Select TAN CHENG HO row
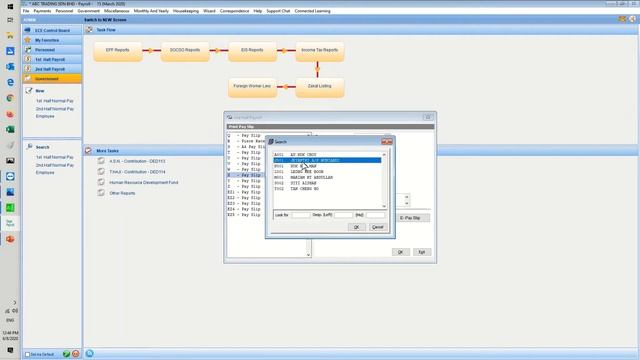This screenshot has width=640, height=360. click(x=327, y=189)
